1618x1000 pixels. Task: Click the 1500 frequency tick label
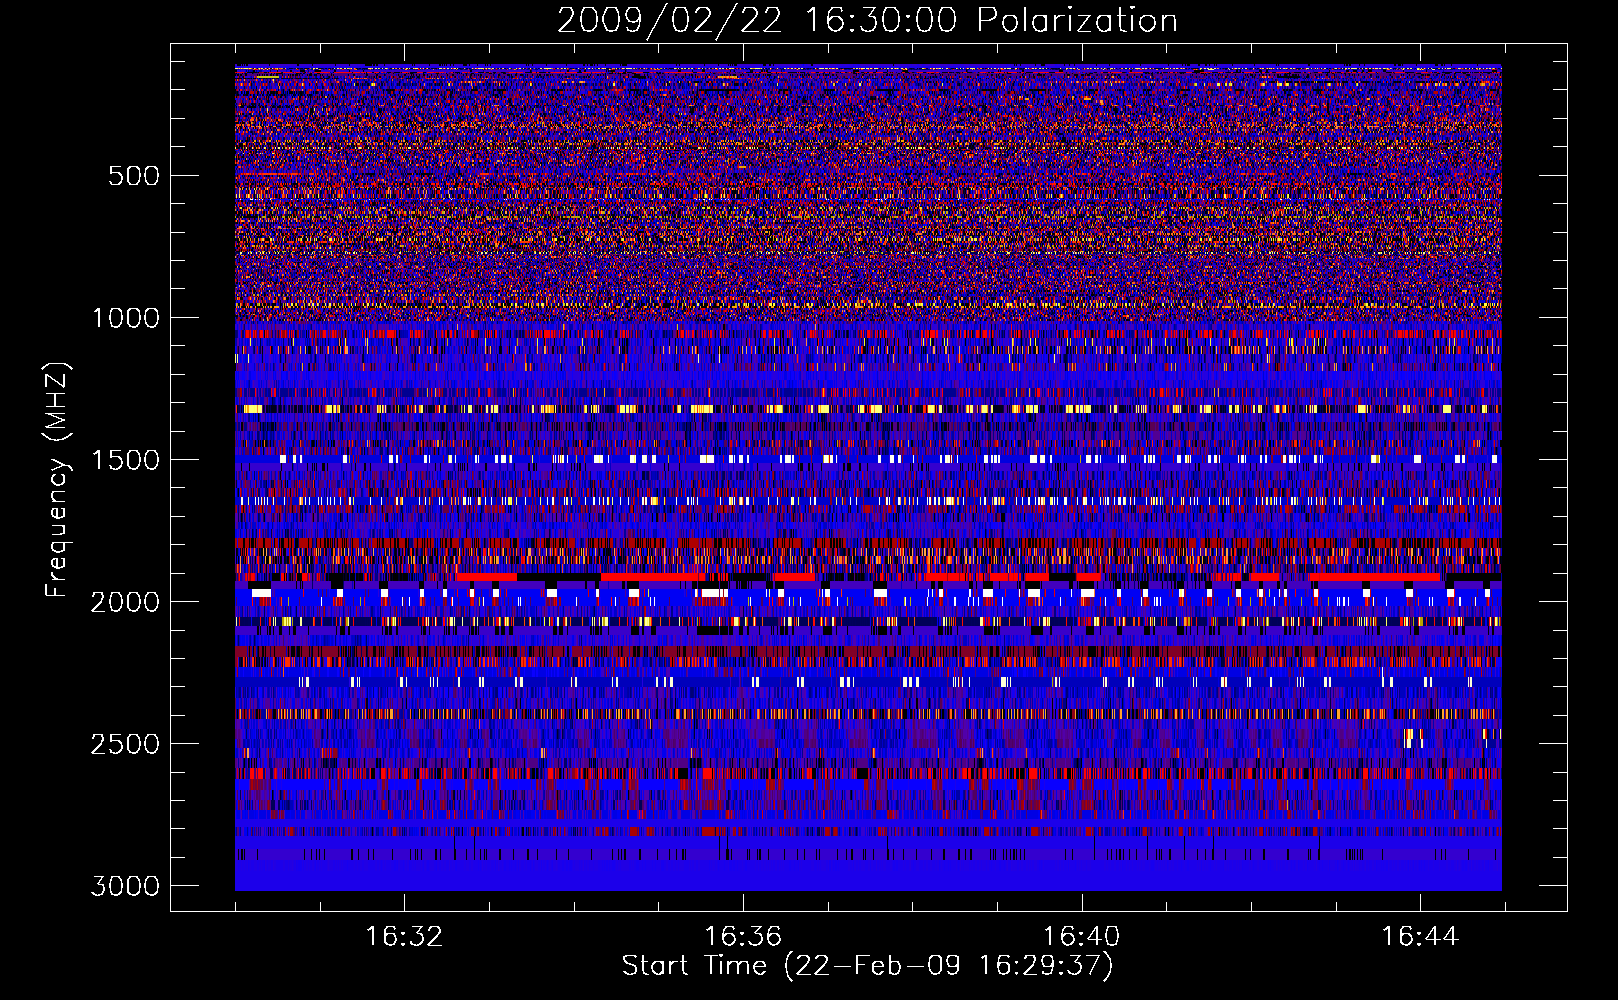(x=125, y=460)
